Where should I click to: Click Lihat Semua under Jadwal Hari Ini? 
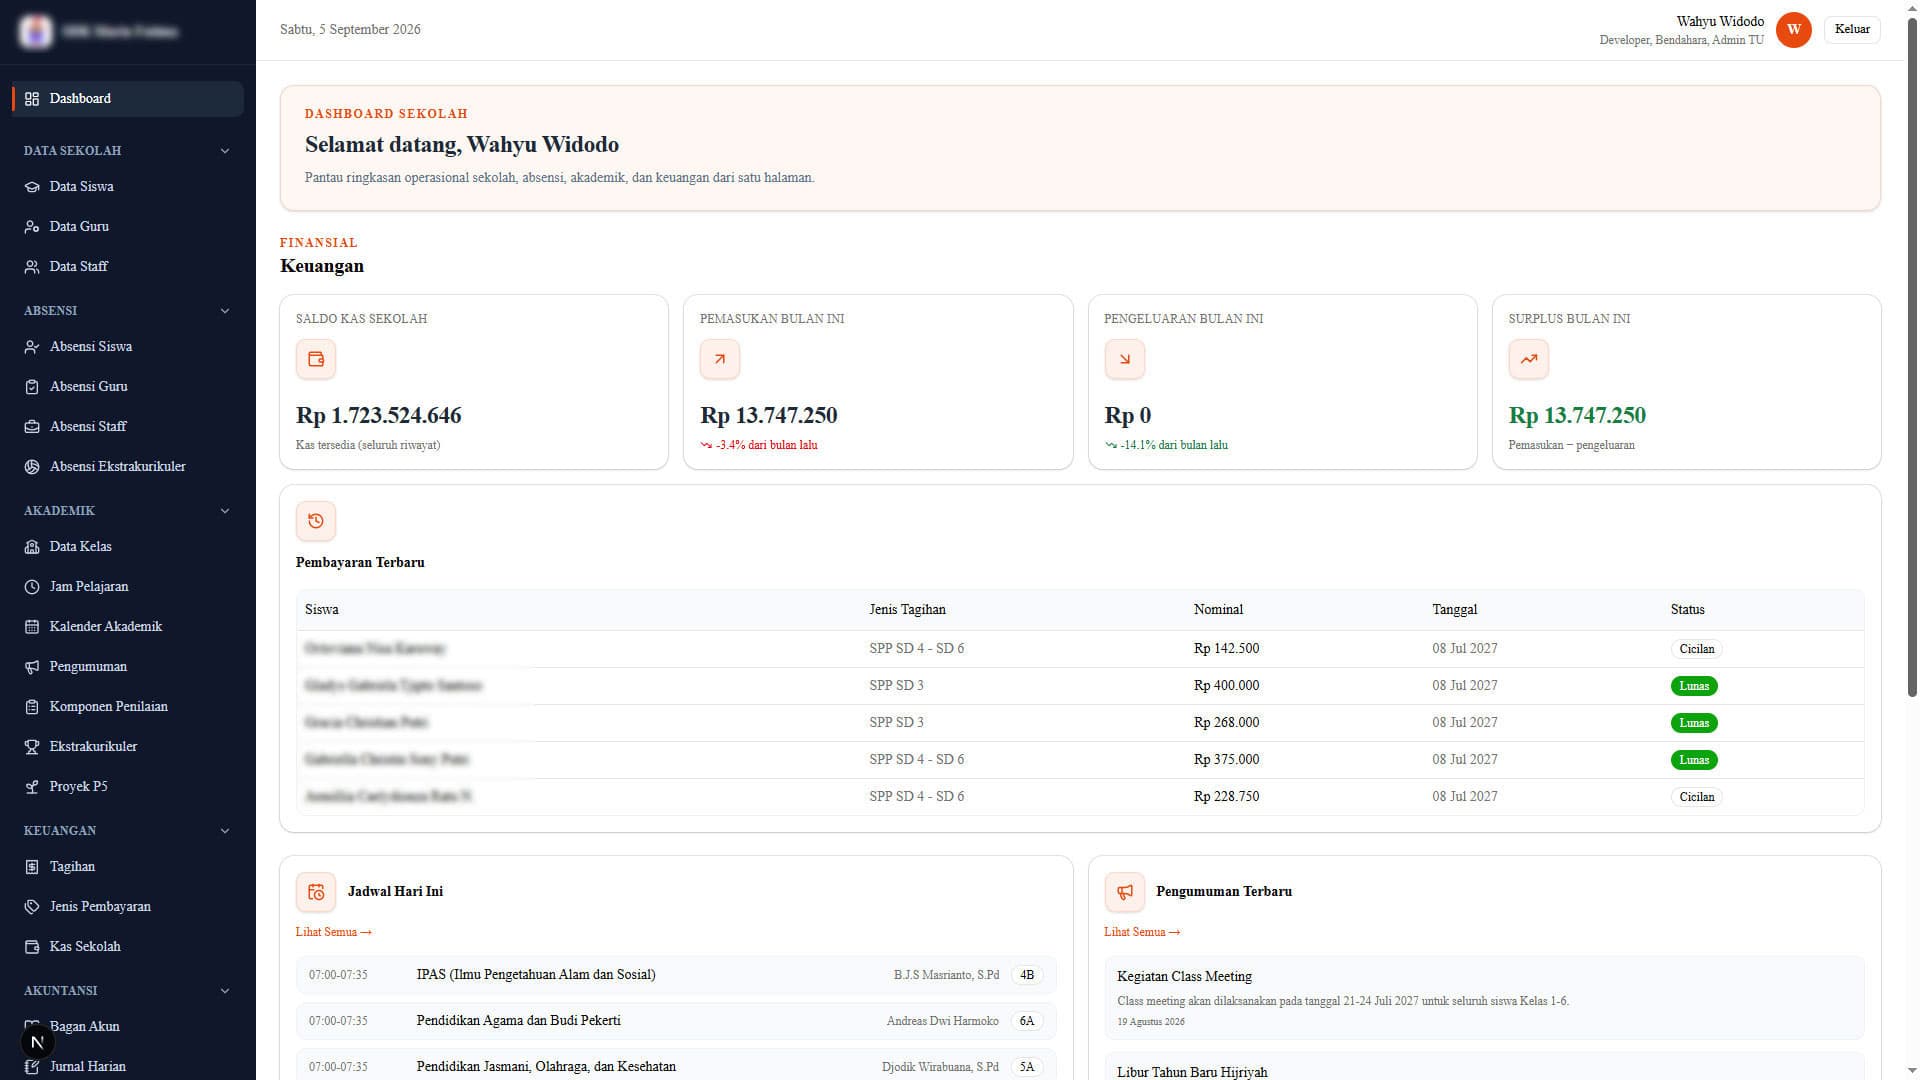pos(334,932)
